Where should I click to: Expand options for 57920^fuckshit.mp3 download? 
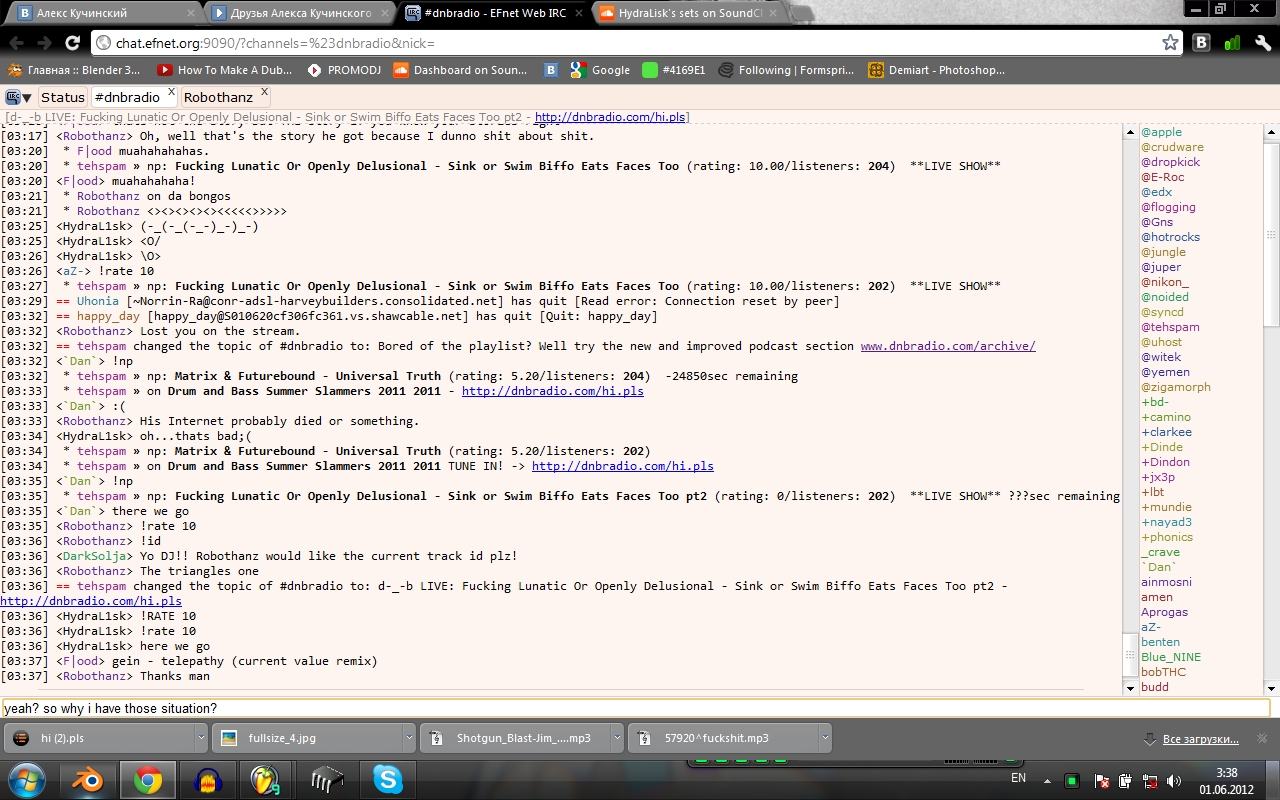(824, 738)
